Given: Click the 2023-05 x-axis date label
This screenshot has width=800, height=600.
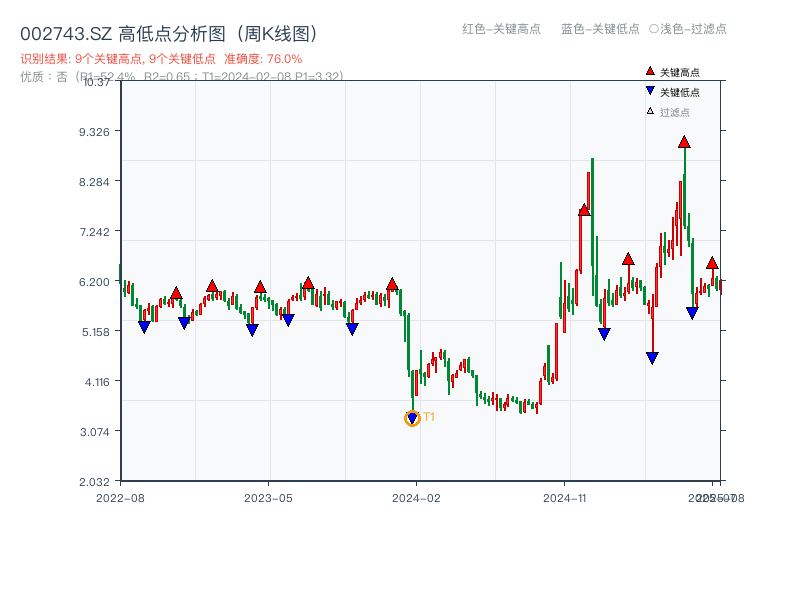Looking at the screenshot, I should point(268,498).
